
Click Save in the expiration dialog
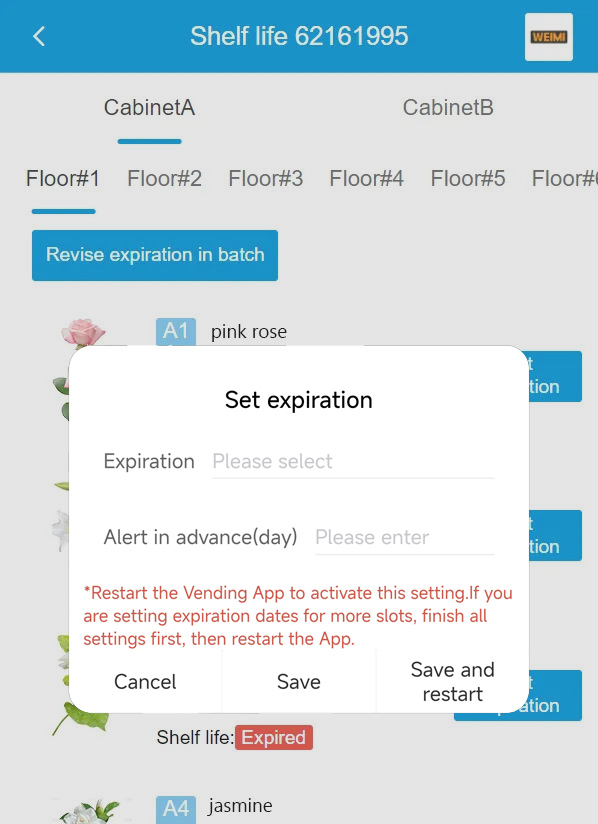coord(298,682)
